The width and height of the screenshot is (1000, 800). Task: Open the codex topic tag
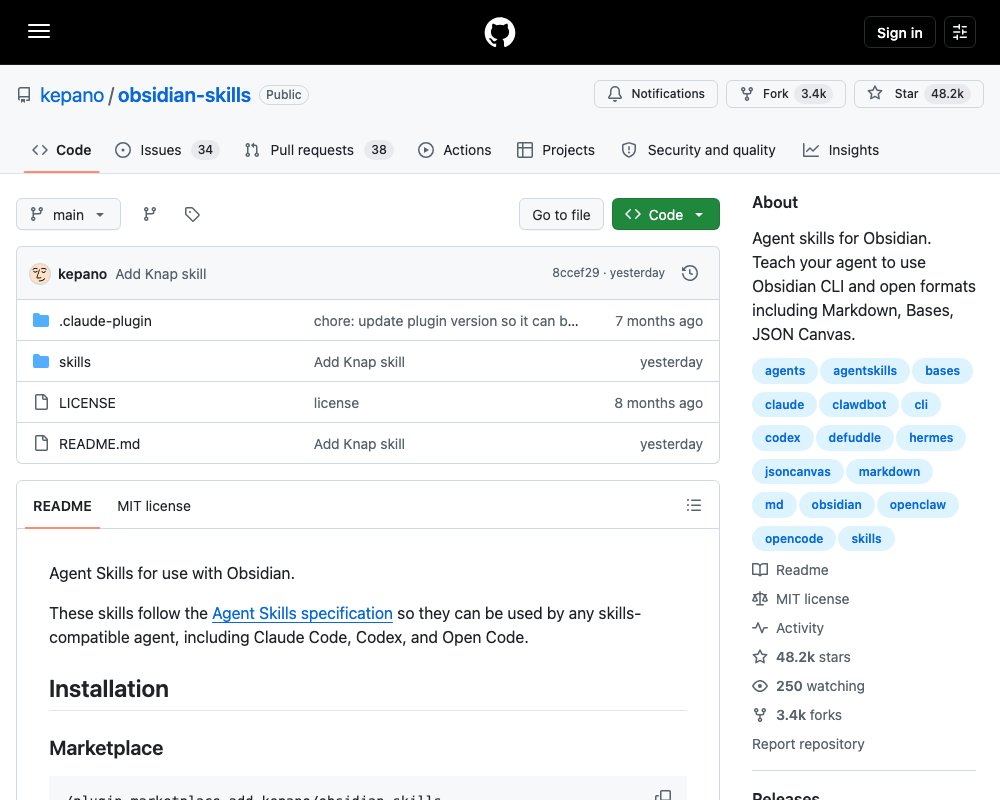click(783, 438)
